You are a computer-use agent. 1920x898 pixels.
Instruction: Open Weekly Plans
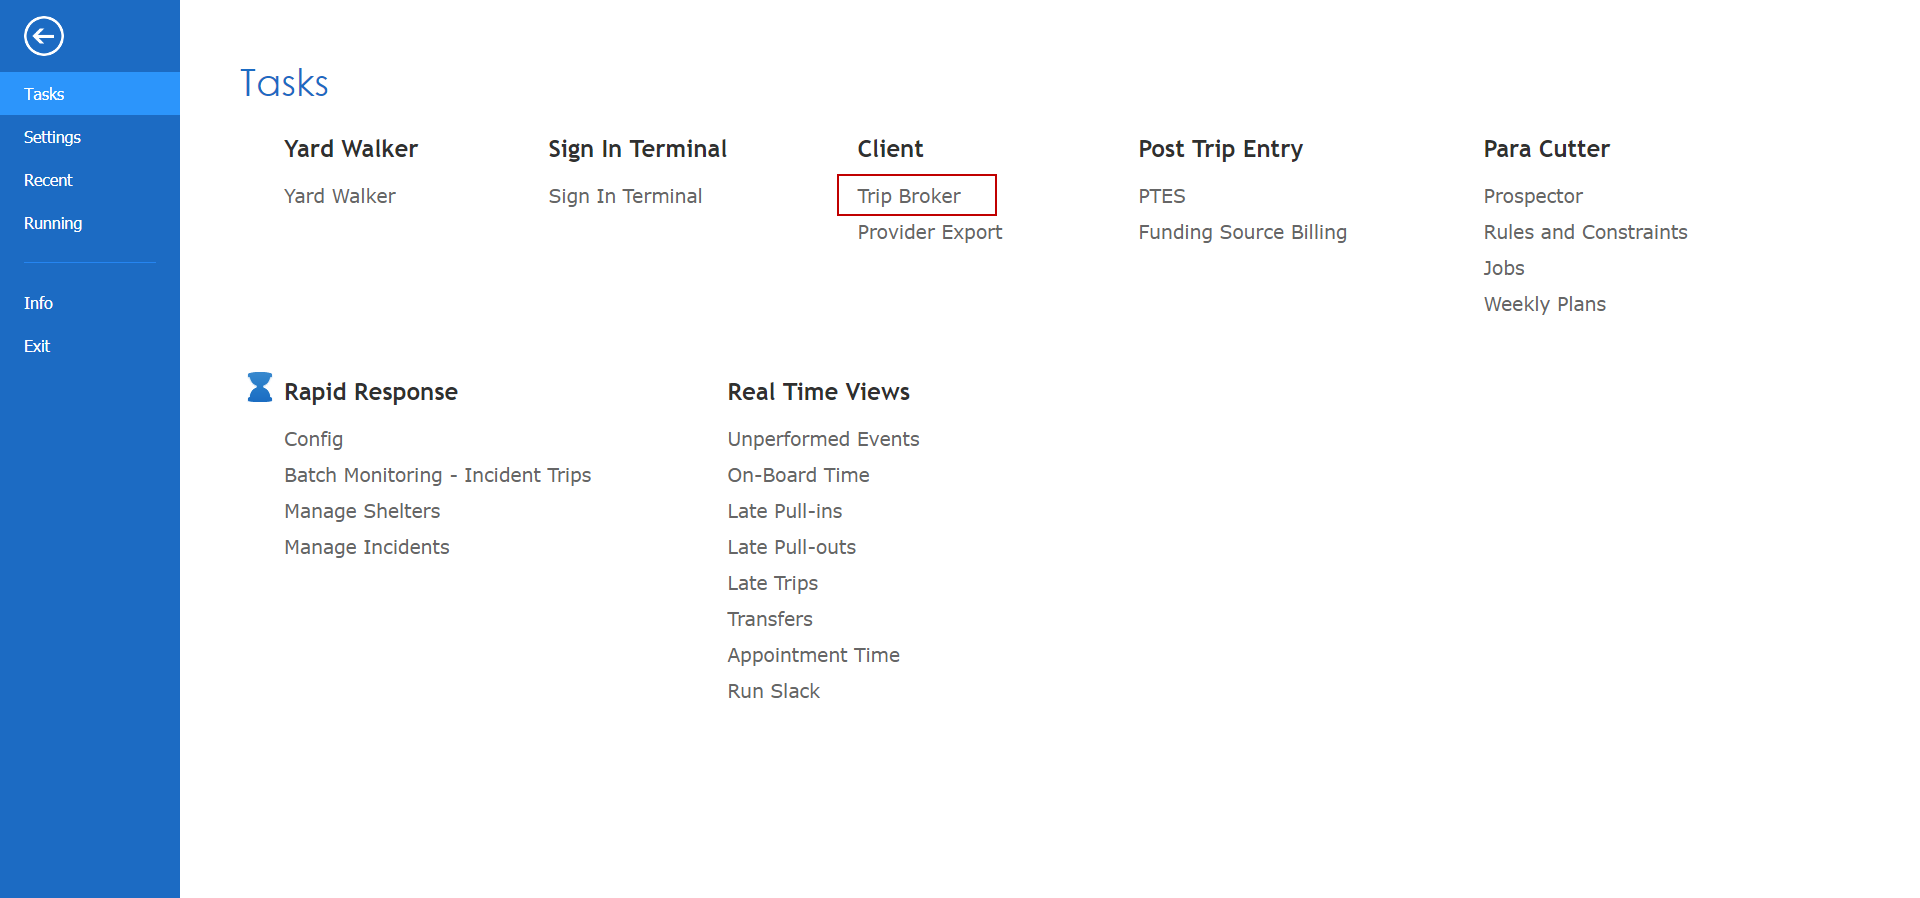point(1544,304)
